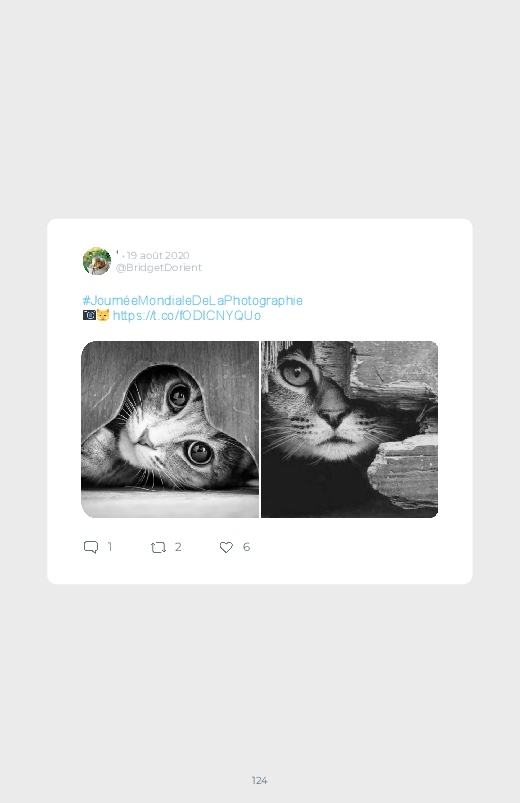520x803 pixels.
Task: Follow the https://t.co/fODICNYQUo link
Action: (x=186, y=315)
